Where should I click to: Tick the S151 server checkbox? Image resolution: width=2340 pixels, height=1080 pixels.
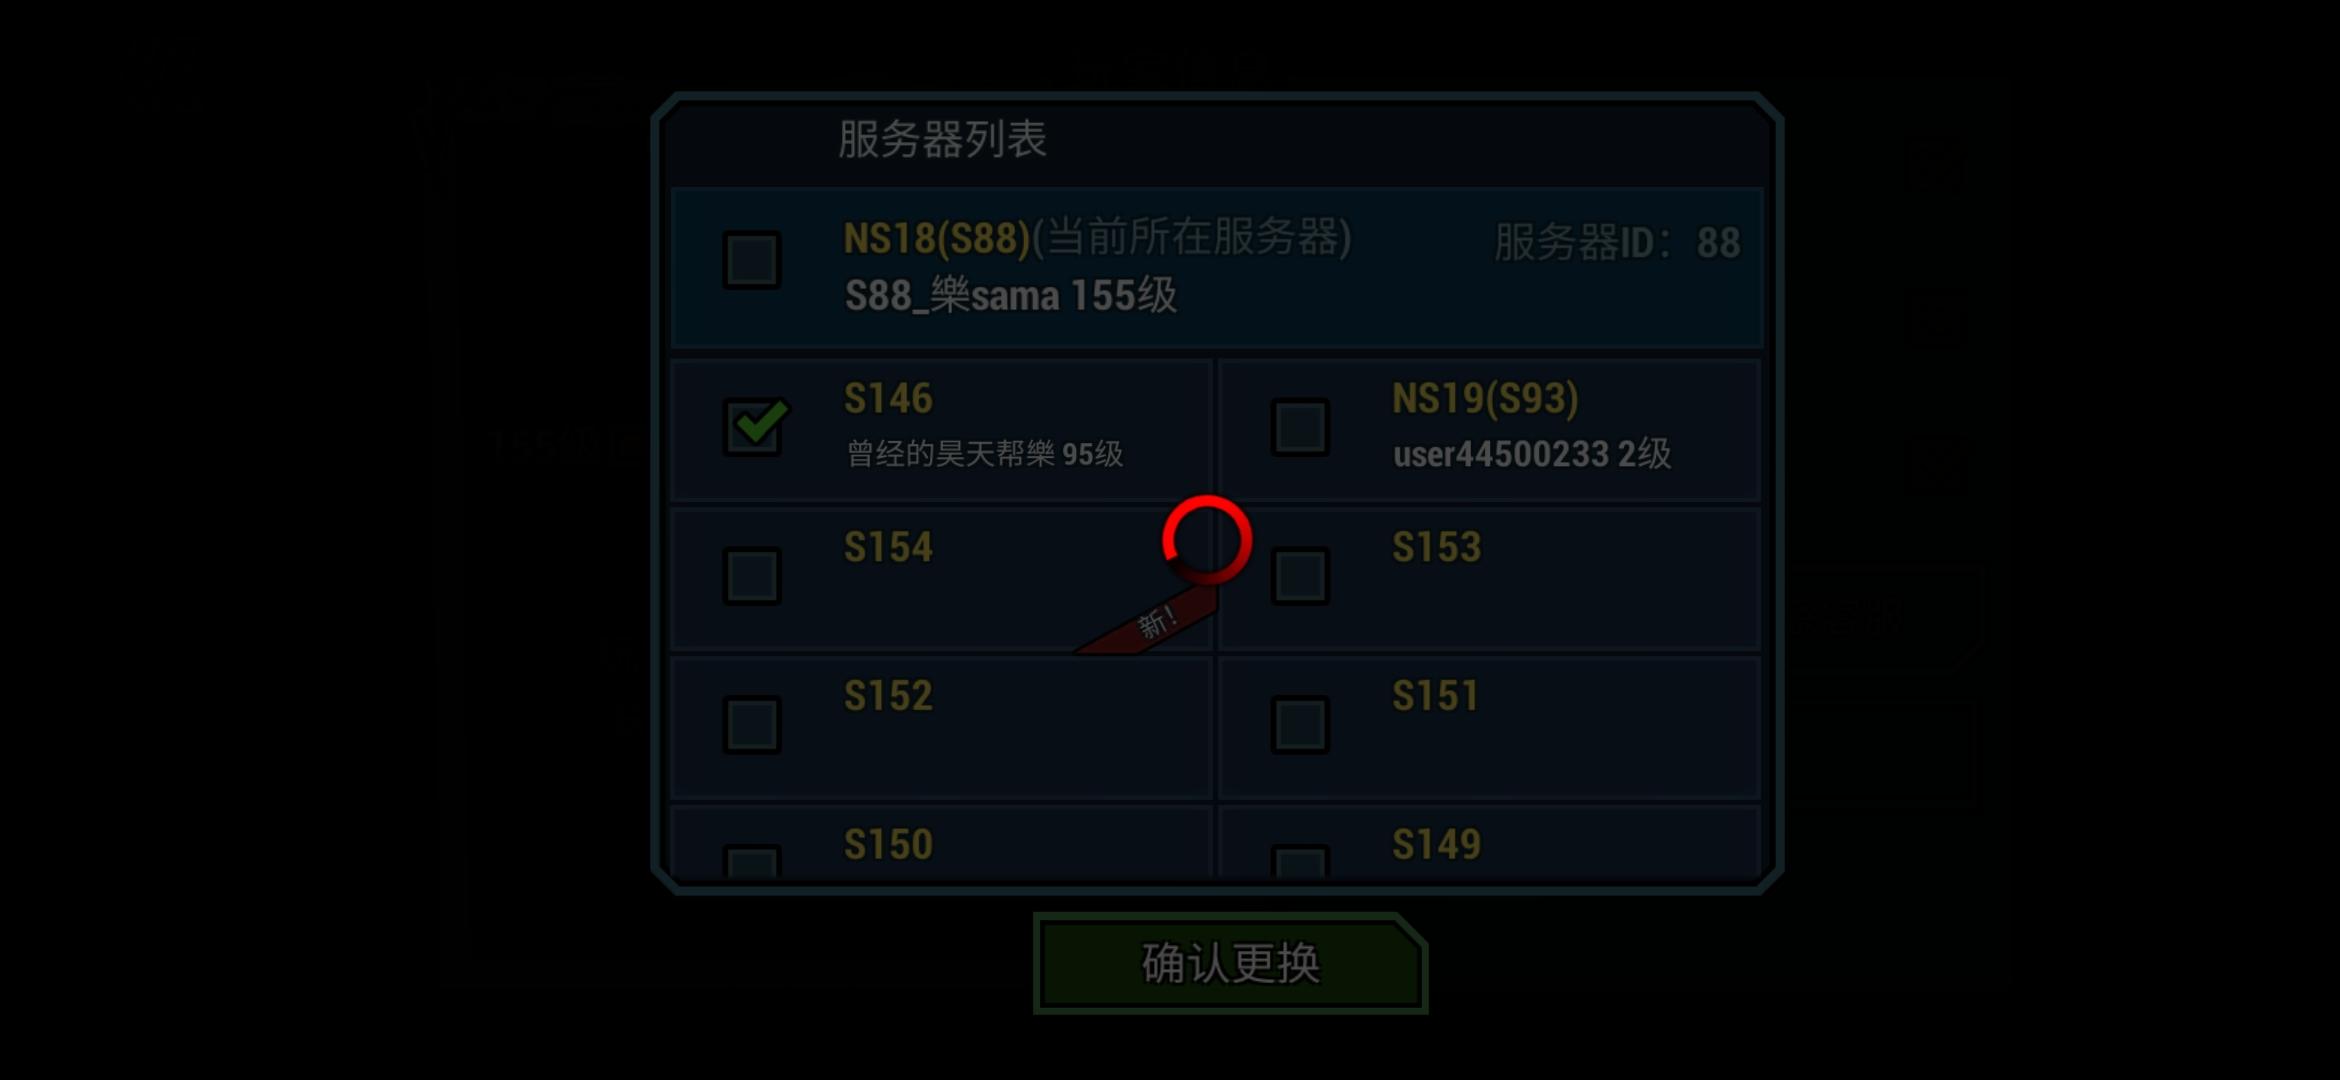pos(1300,724)
